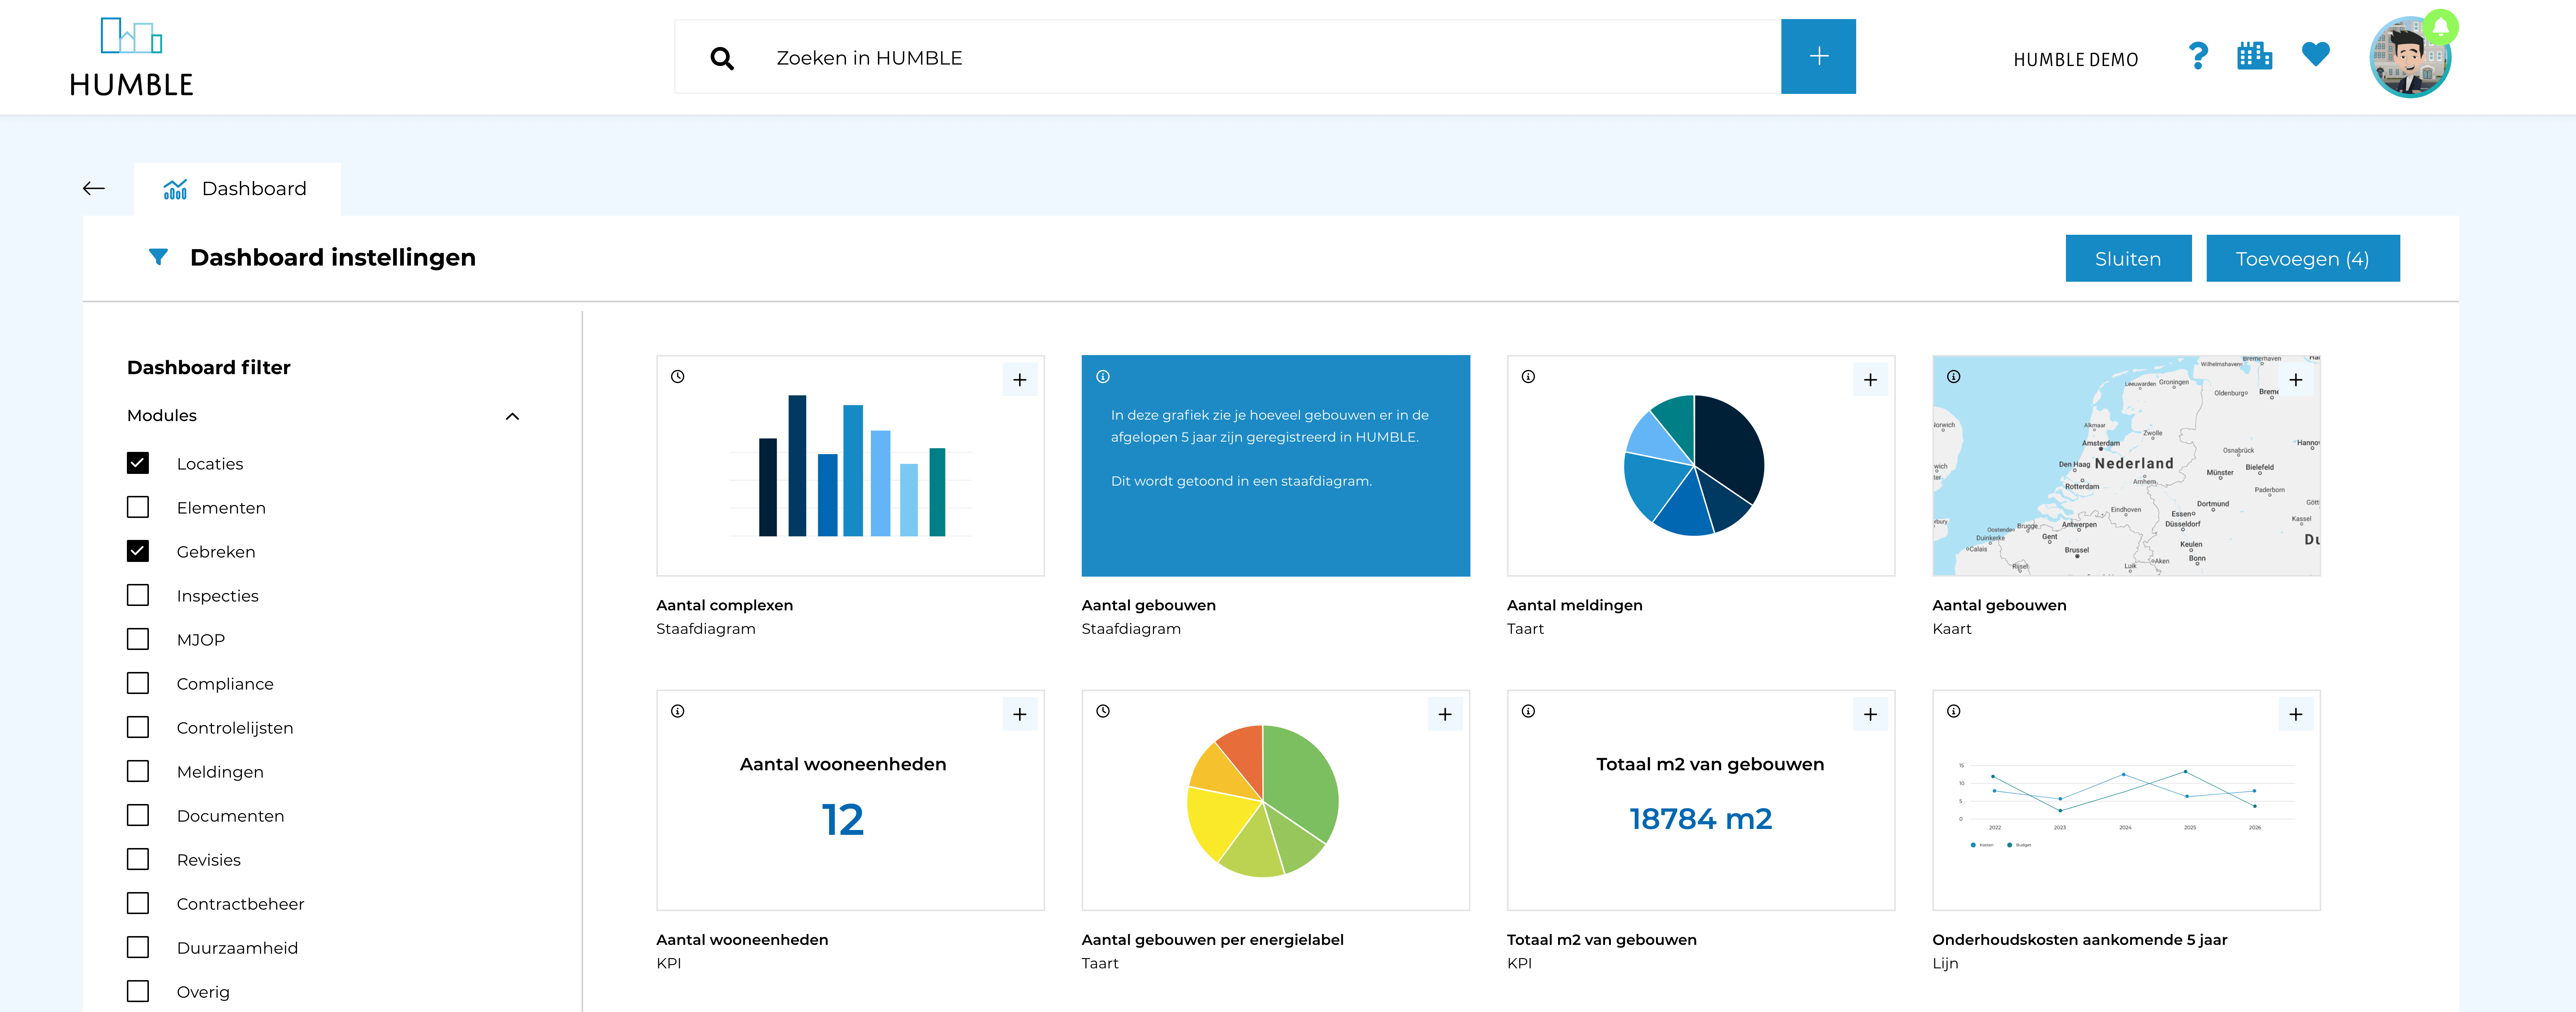Uncheck the Gebreken module checkbox
This screenshot has height=1012, width=2576.
[x=138, y=551]
